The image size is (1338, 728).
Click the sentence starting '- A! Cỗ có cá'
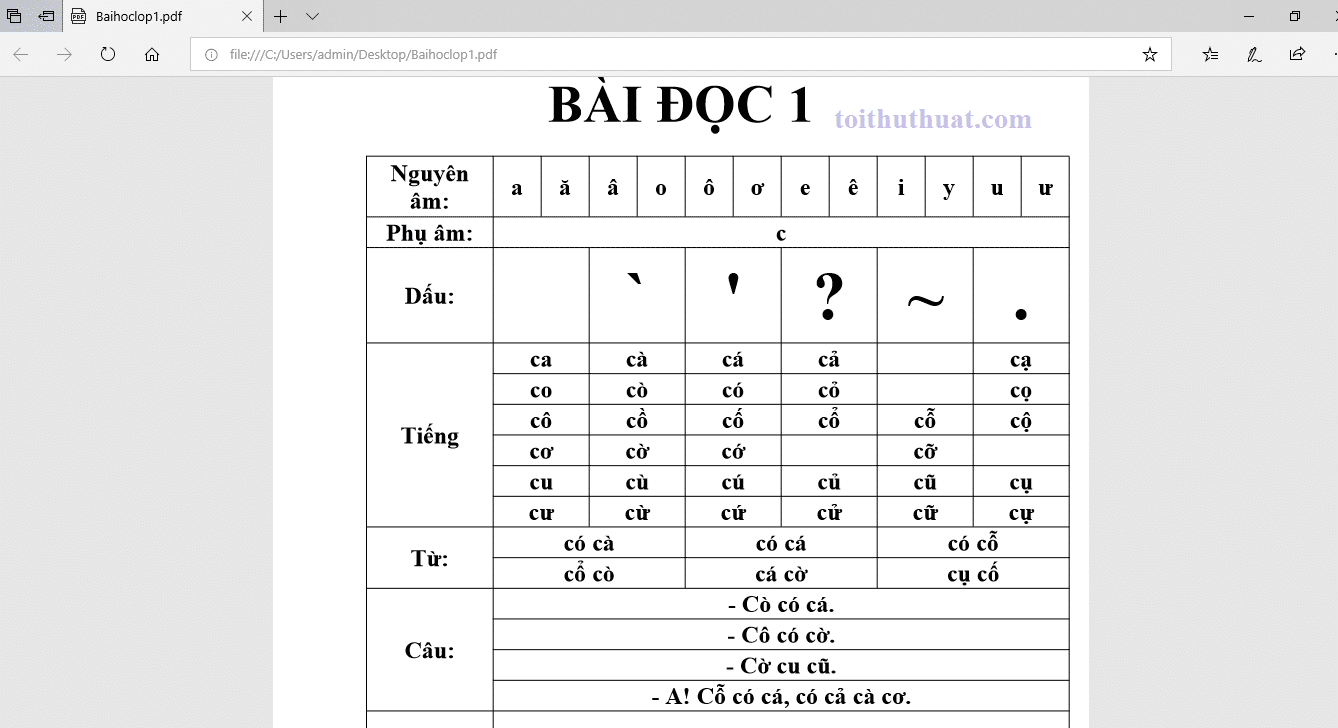781,696
